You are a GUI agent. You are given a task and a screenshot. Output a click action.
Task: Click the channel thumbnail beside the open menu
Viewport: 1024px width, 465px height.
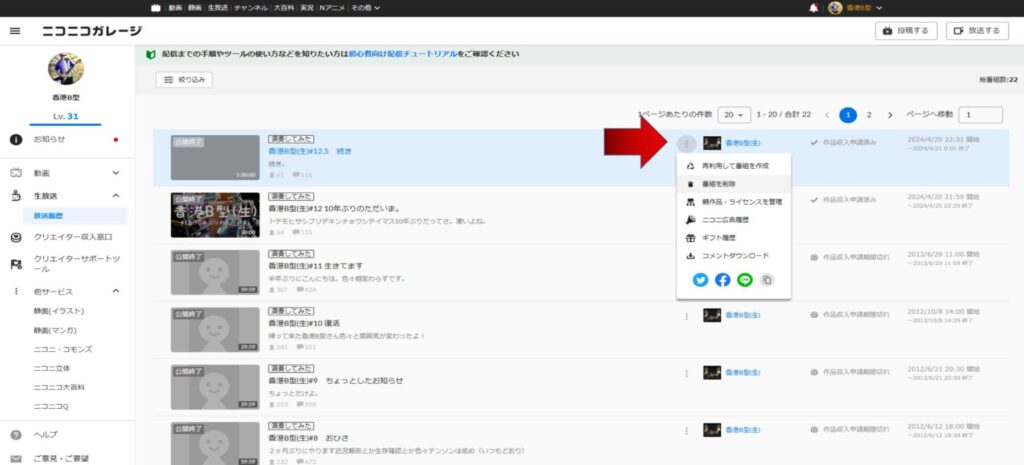712,143
